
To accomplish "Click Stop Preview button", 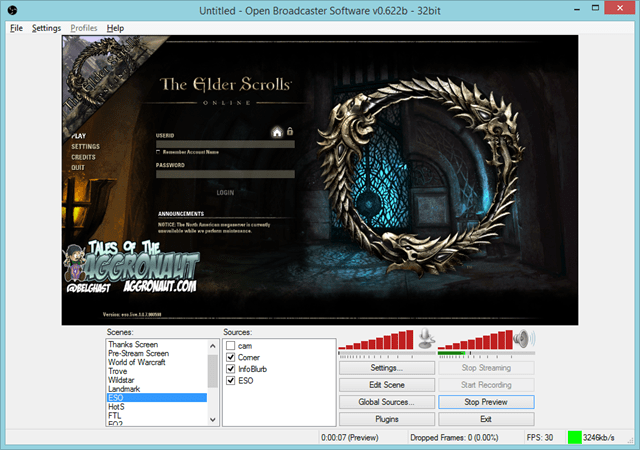I will (x=486, y=402).
